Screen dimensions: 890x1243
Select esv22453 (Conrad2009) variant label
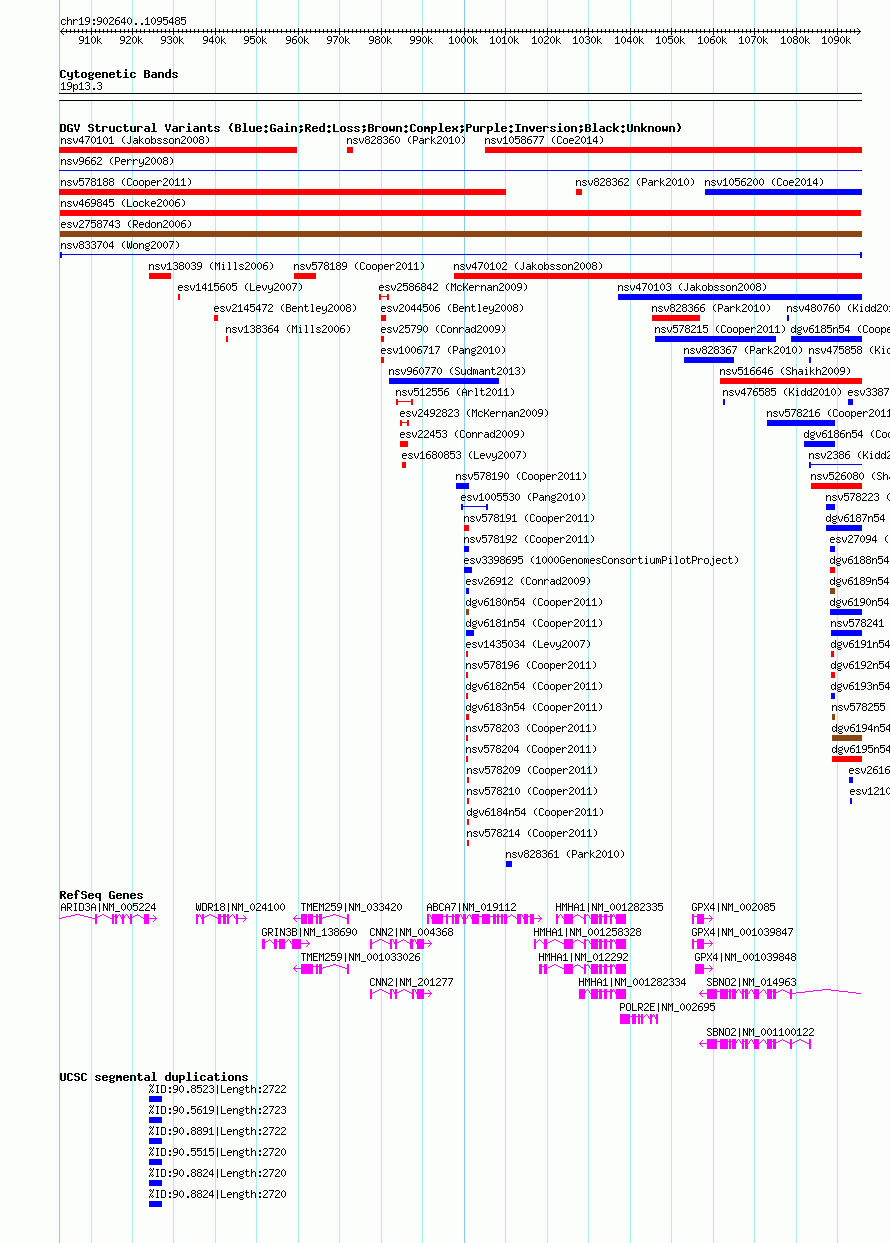point(462,434)
